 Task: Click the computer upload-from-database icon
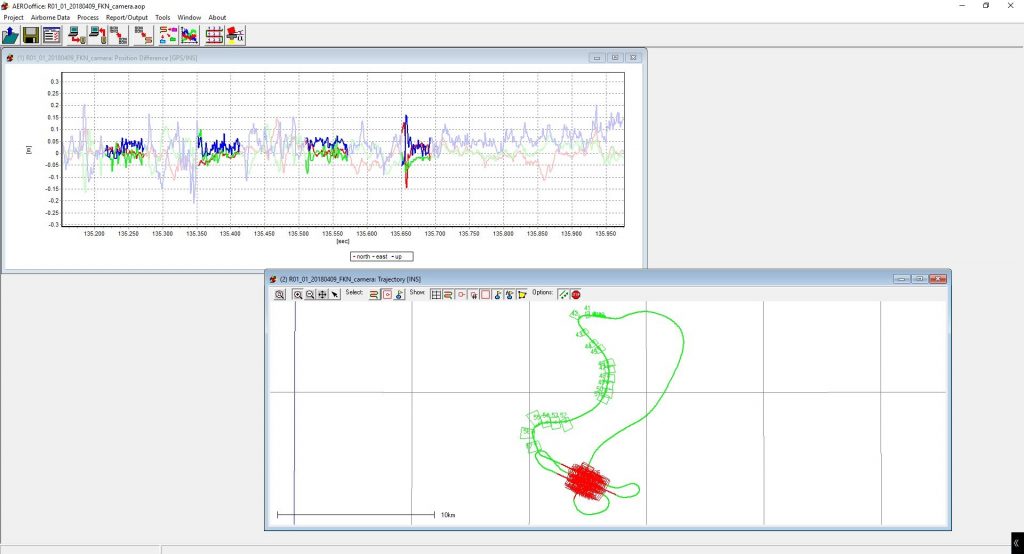(x=97, y=35)
